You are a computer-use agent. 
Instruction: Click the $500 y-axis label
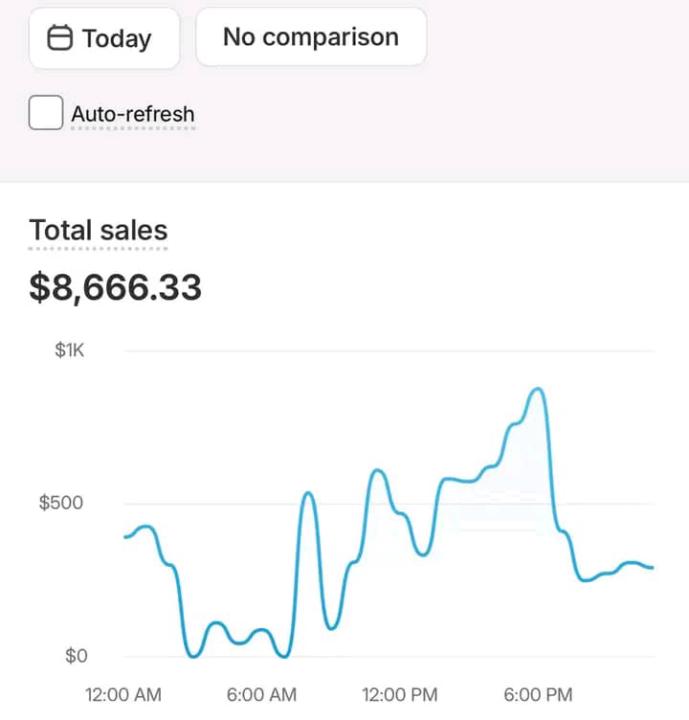(61, 503)
